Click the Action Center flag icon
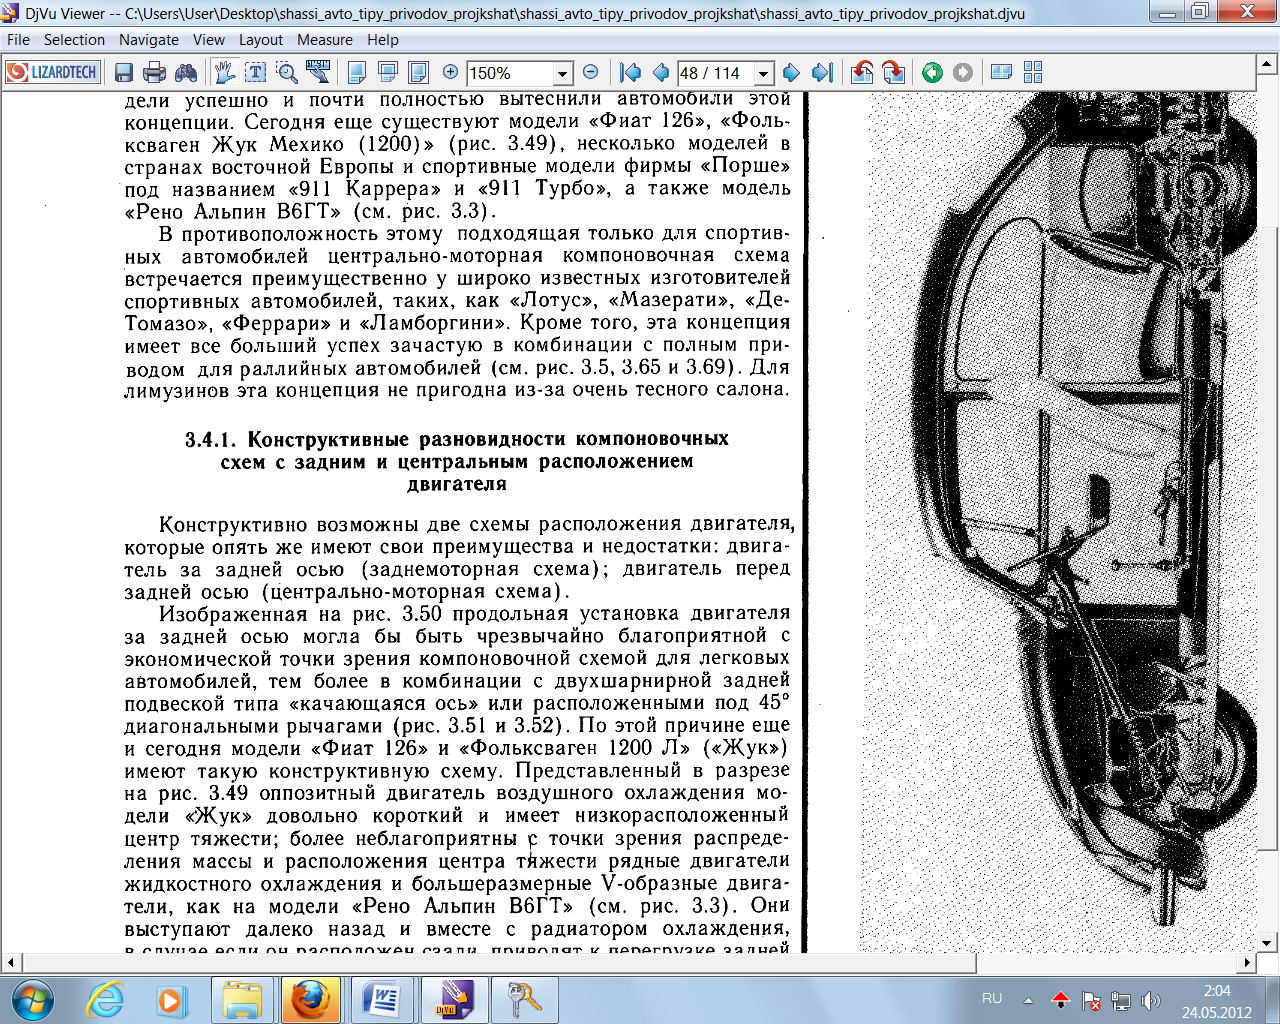 [x=1091, y=1000]
